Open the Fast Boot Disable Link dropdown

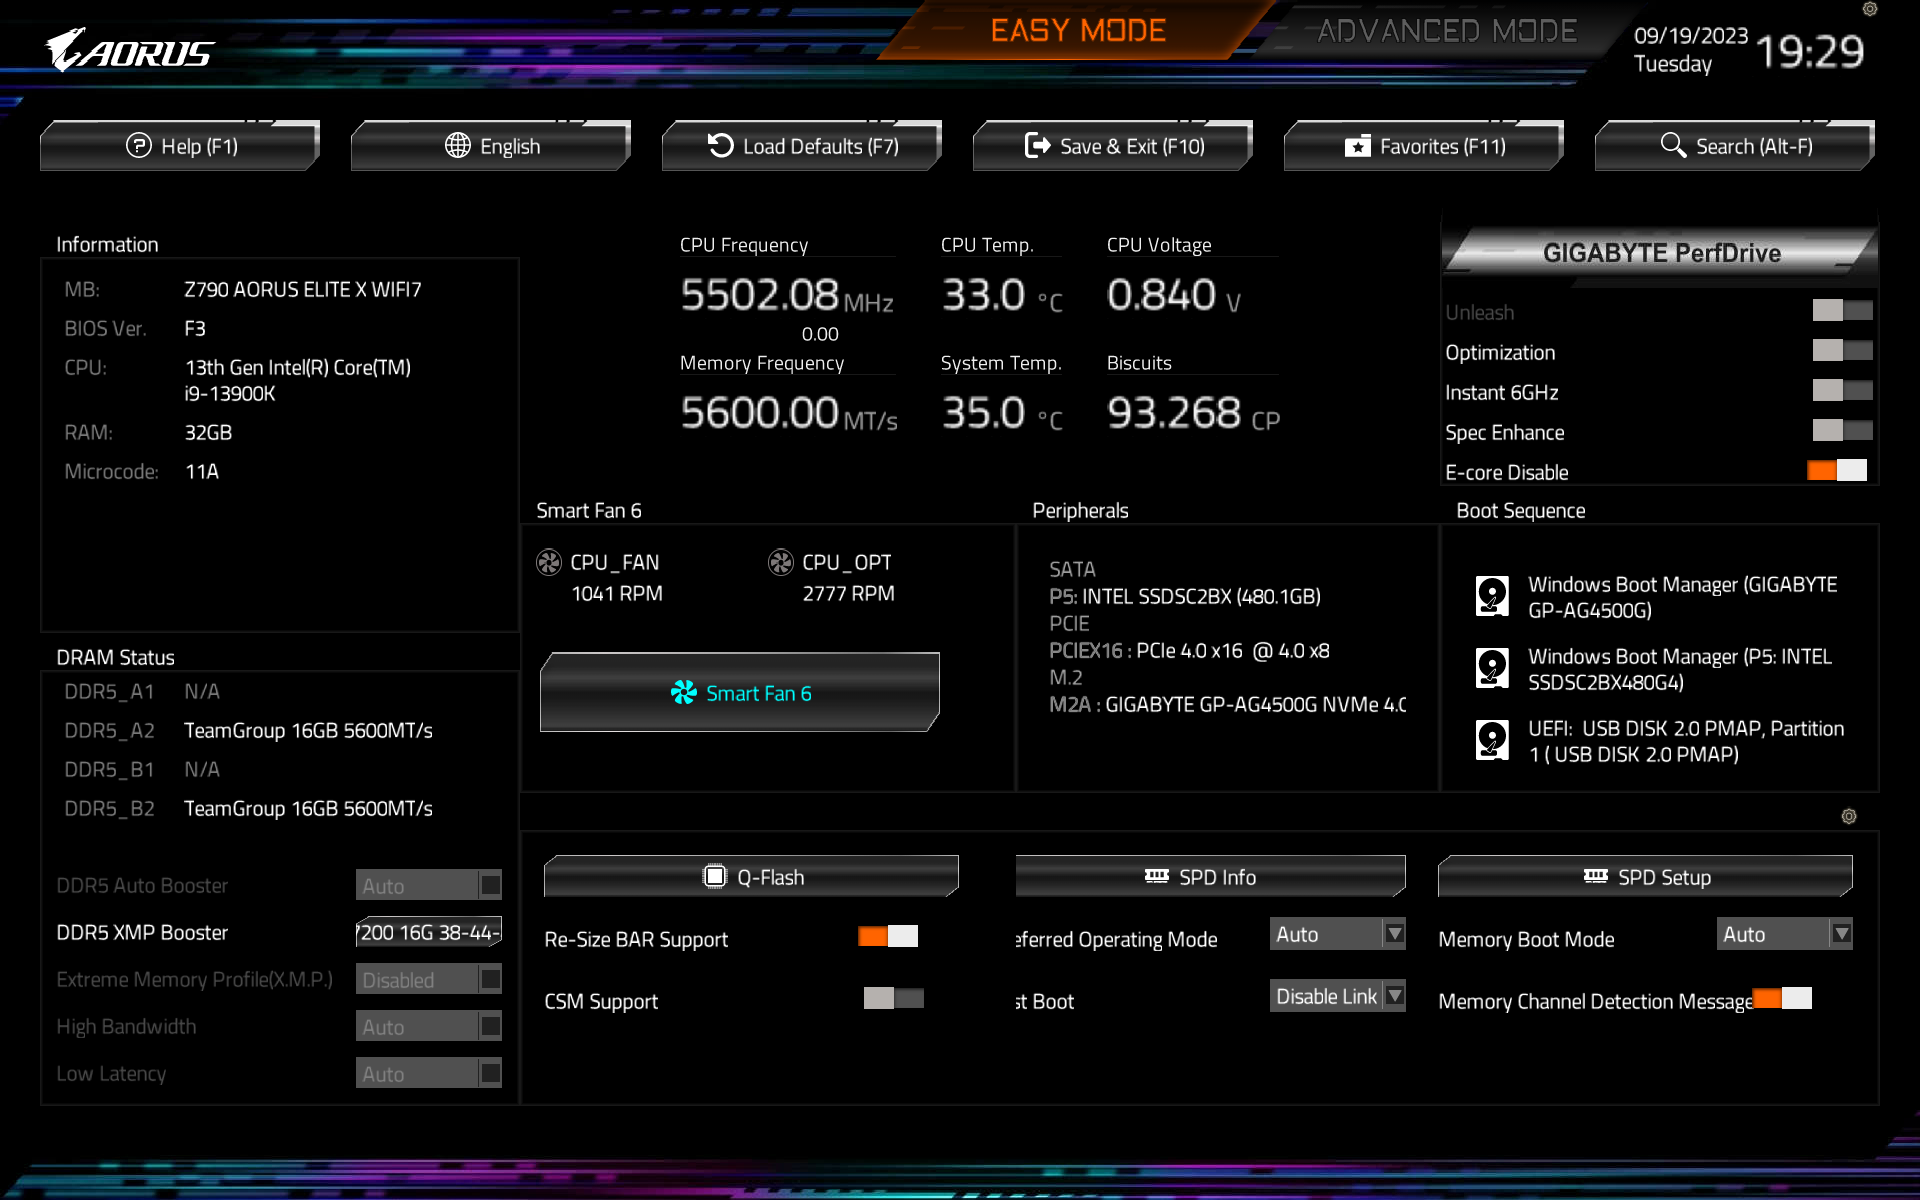point(1337,997)
